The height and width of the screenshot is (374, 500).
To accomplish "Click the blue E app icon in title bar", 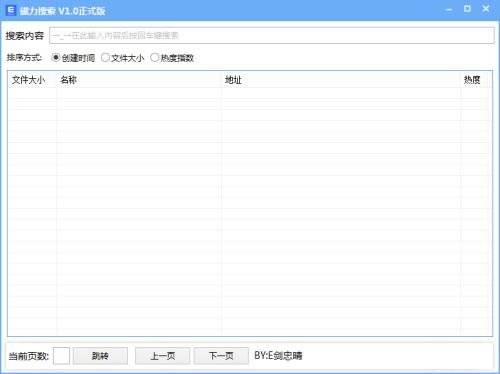I will pyautogui.click(x=11, y=10).
